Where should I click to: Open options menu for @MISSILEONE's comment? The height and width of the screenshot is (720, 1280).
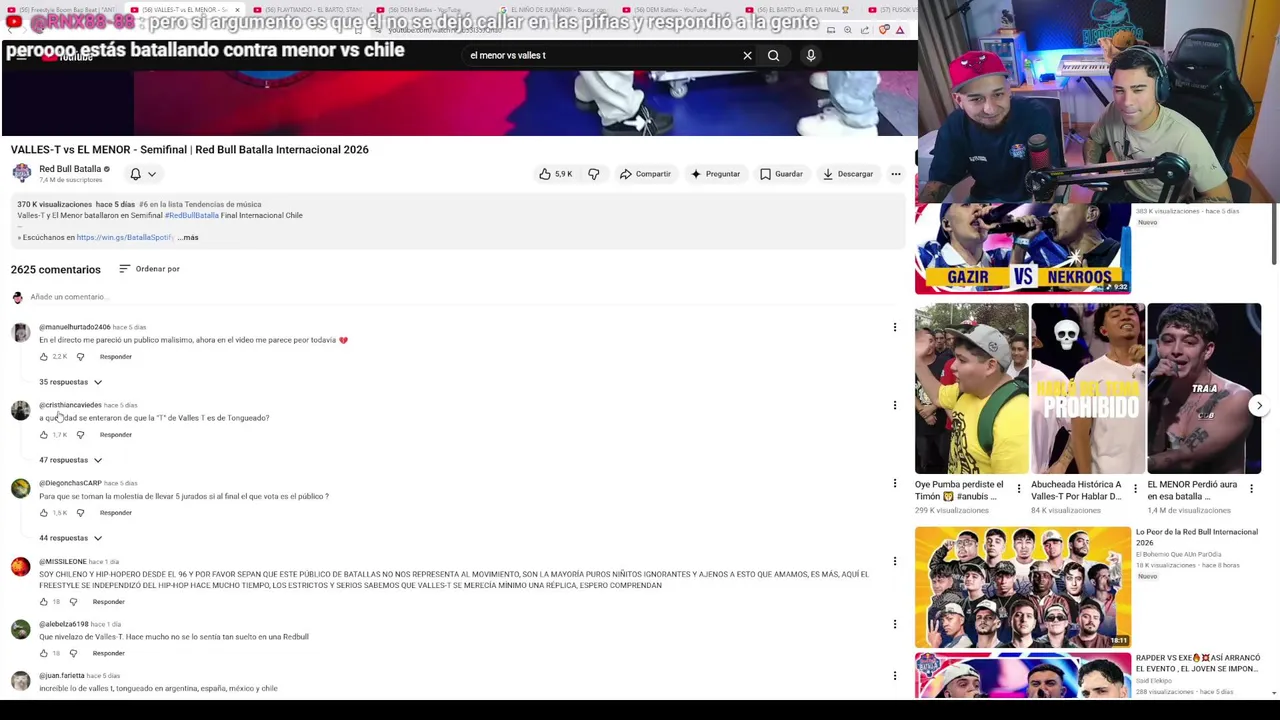[895, 561]
